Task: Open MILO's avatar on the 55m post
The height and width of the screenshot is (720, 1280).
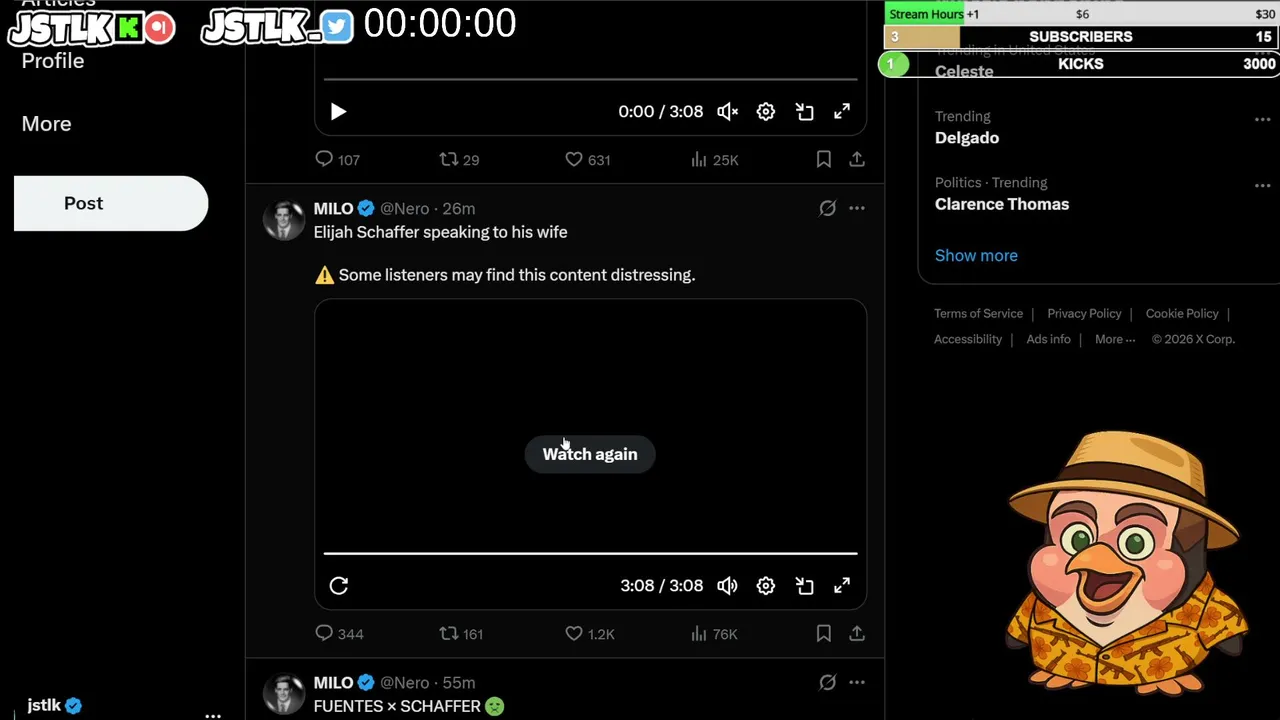Action: 284,694
